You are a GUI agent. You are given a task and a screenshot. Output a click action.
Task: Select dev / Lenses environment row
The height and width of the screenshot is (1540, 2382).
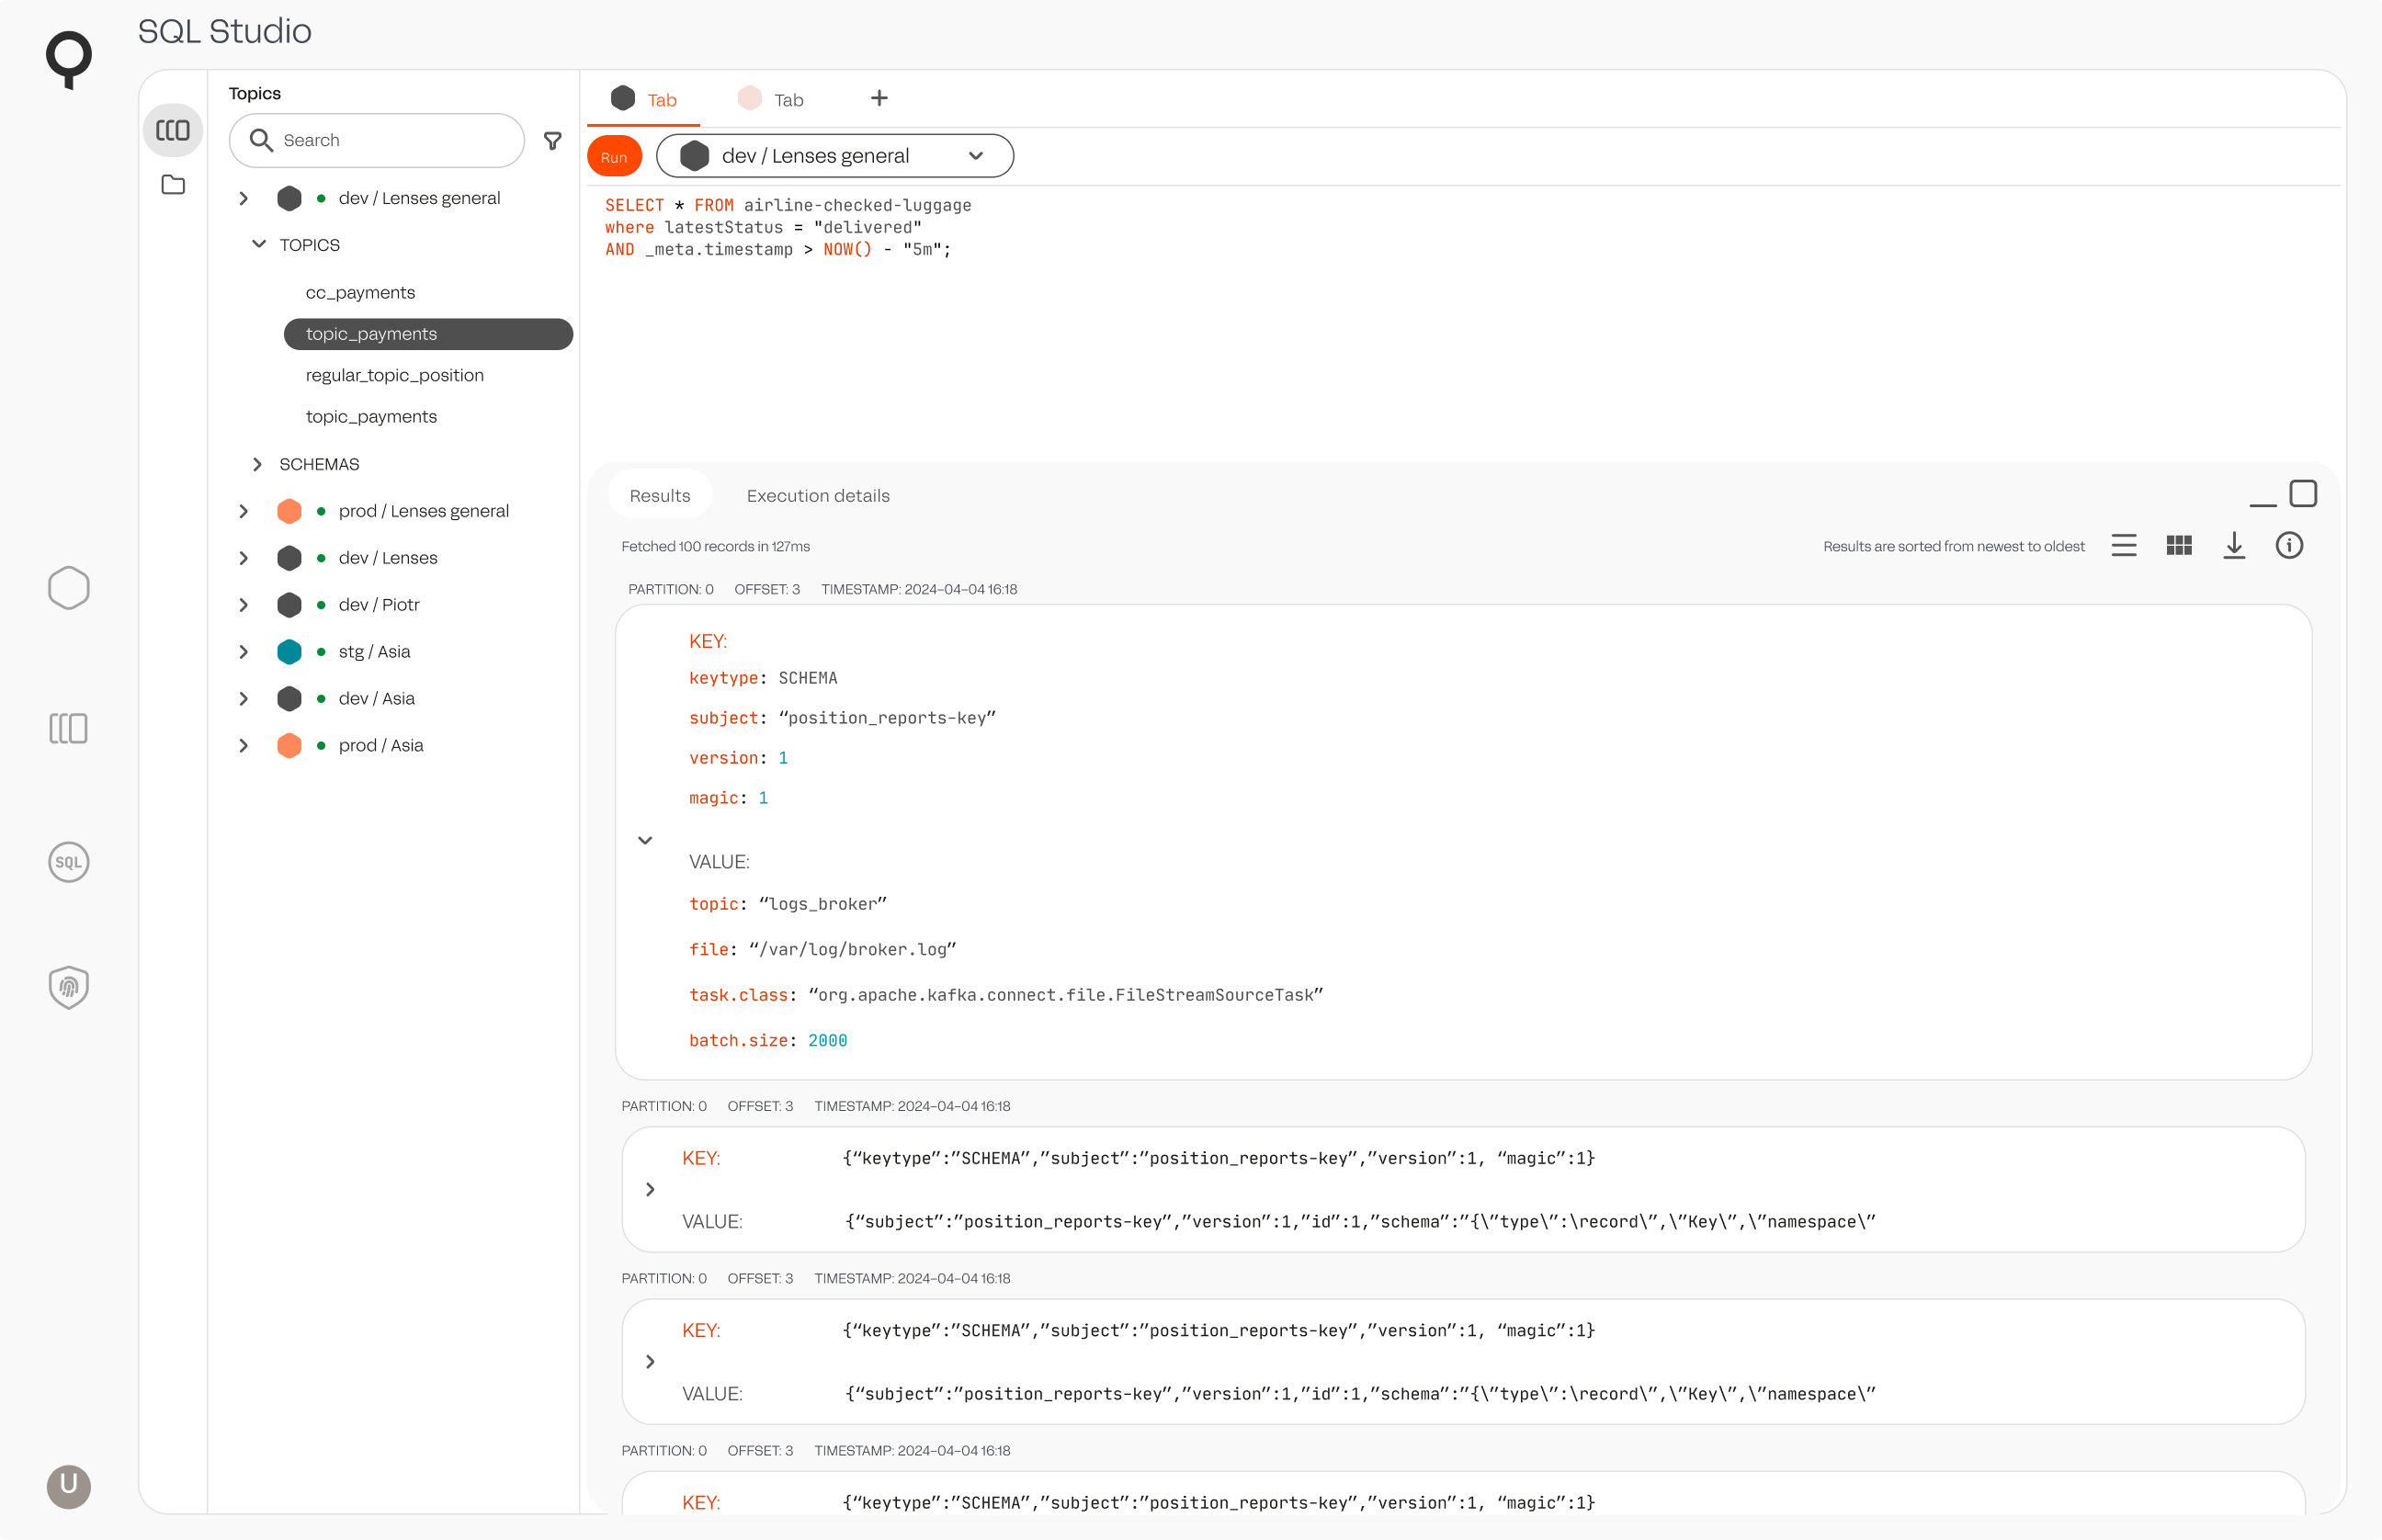point(388,558)
